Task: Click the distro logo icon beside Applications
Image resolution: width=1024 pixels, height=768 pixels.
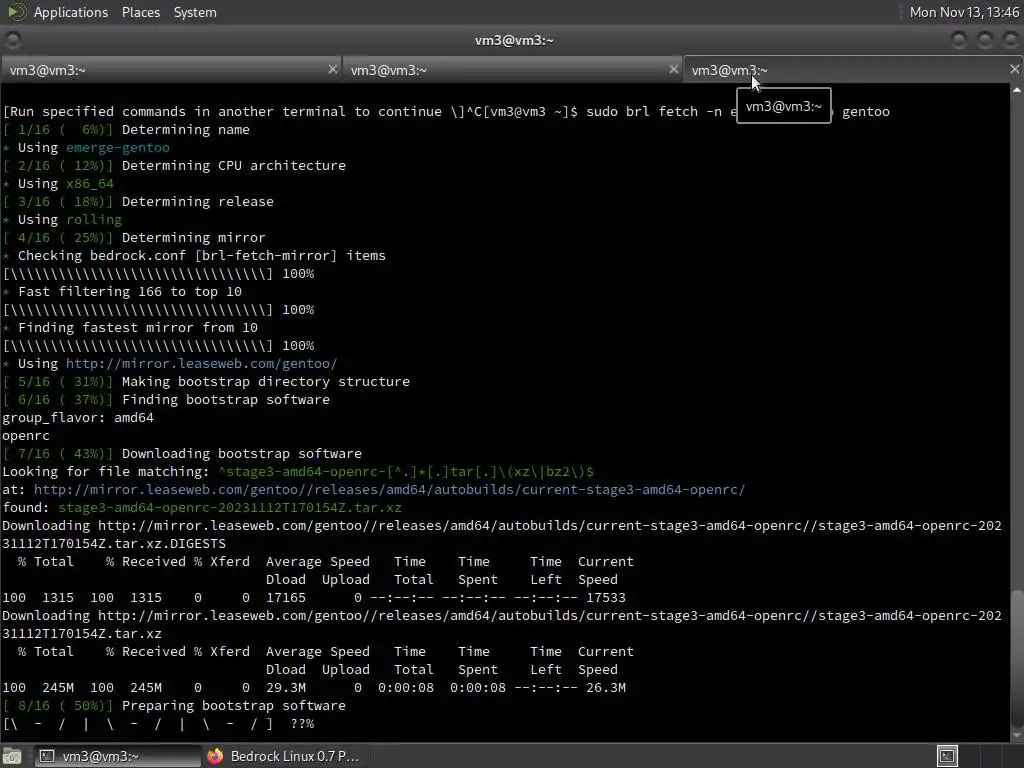Action: 16,12
